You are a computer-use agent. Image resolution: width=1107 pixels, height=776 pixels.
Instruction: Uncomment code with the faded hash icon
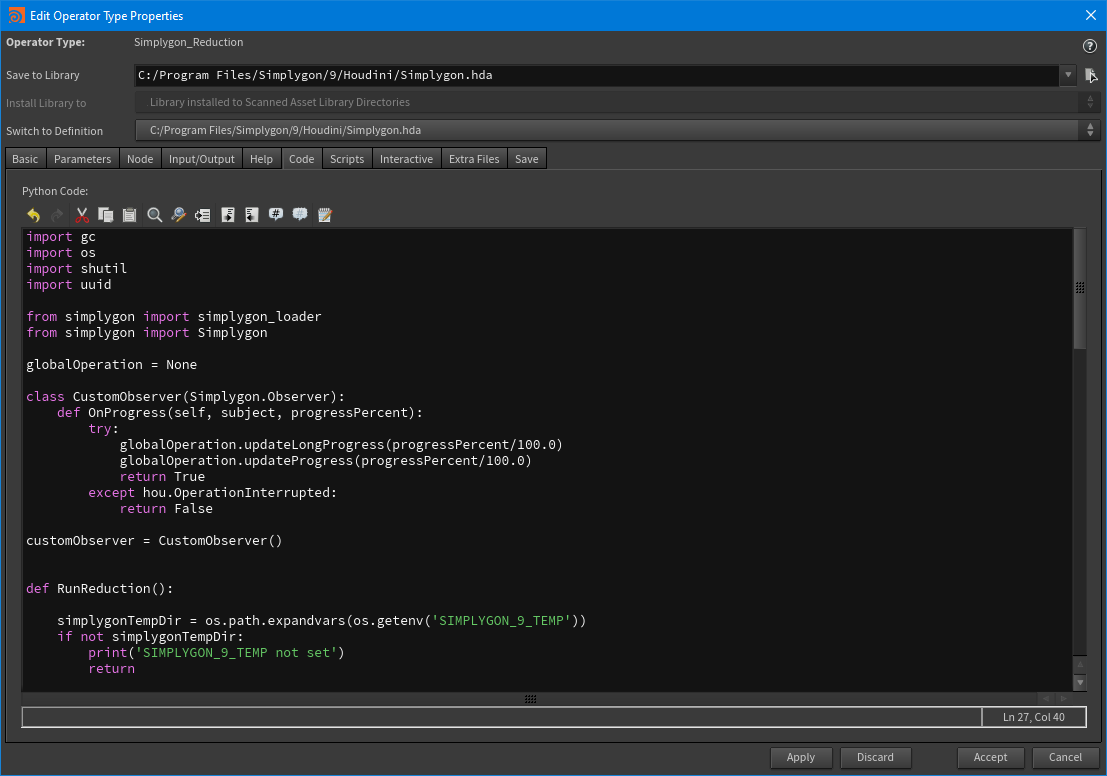point(300,215)
